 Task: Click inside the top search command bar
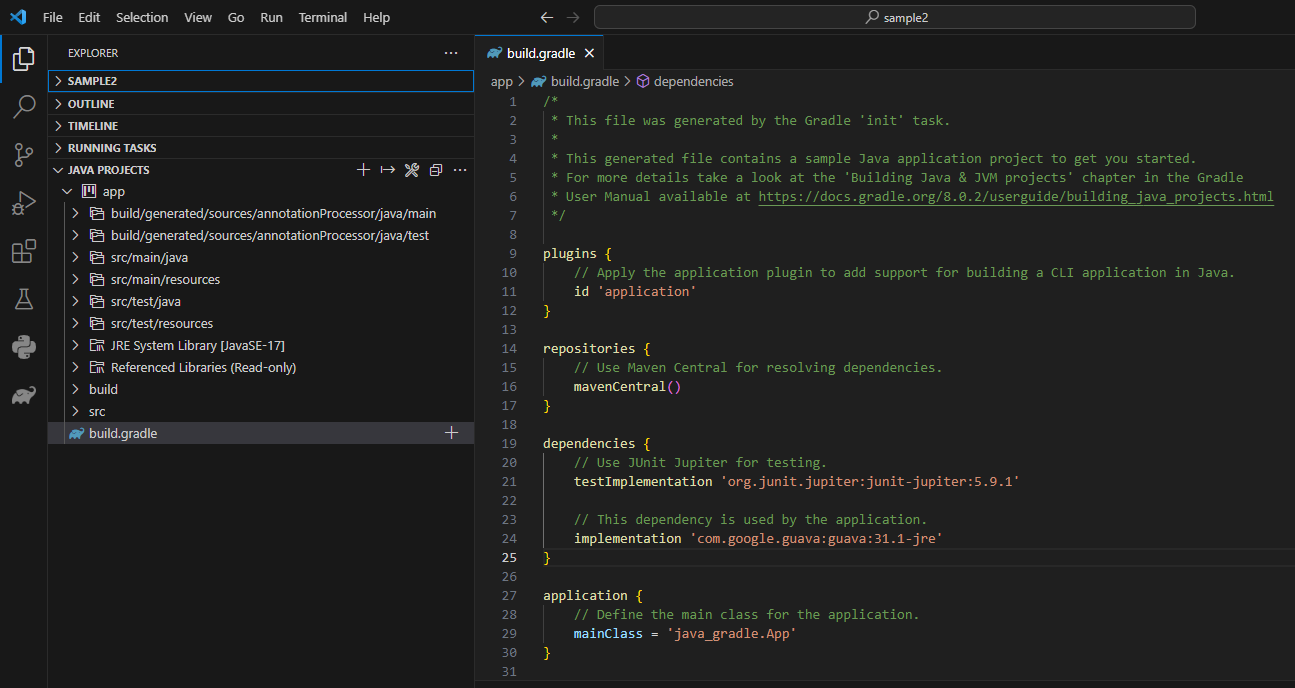coord(894,17)
